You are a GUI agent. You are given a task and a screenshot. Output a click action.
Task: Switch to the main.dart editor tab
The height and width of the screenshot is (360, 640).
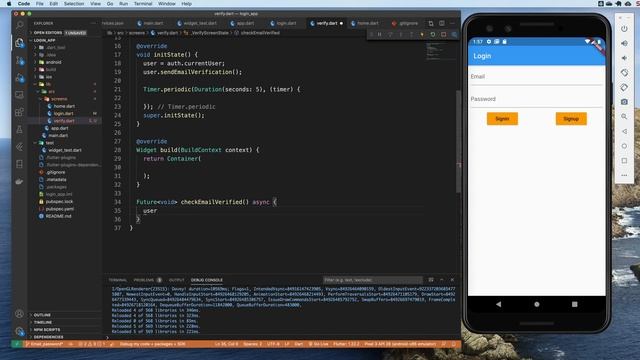153,23
